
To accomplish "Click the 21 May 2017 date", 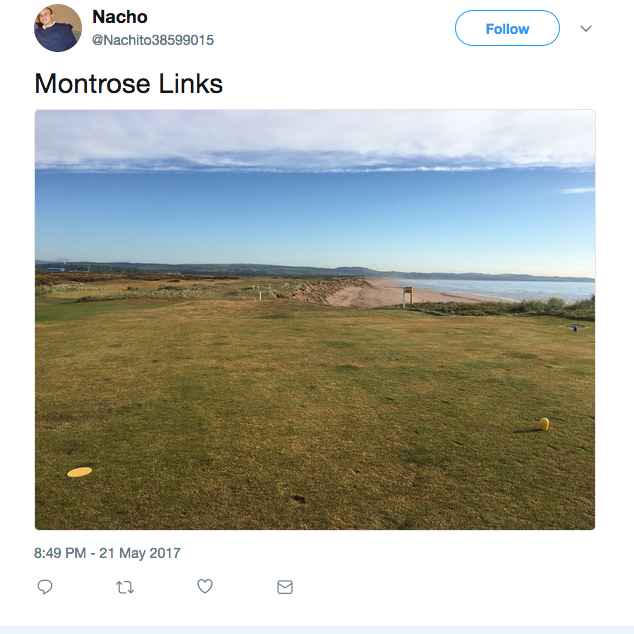I will point(140,553).
